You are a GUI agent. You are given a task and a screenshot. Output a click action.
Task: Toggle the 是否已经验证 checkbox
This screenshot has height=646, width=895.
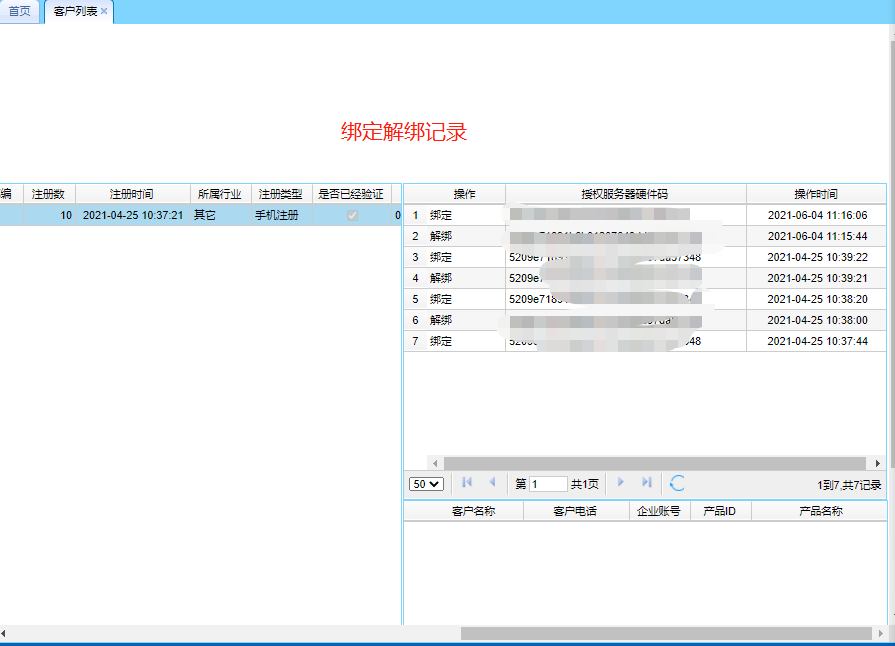352,215
